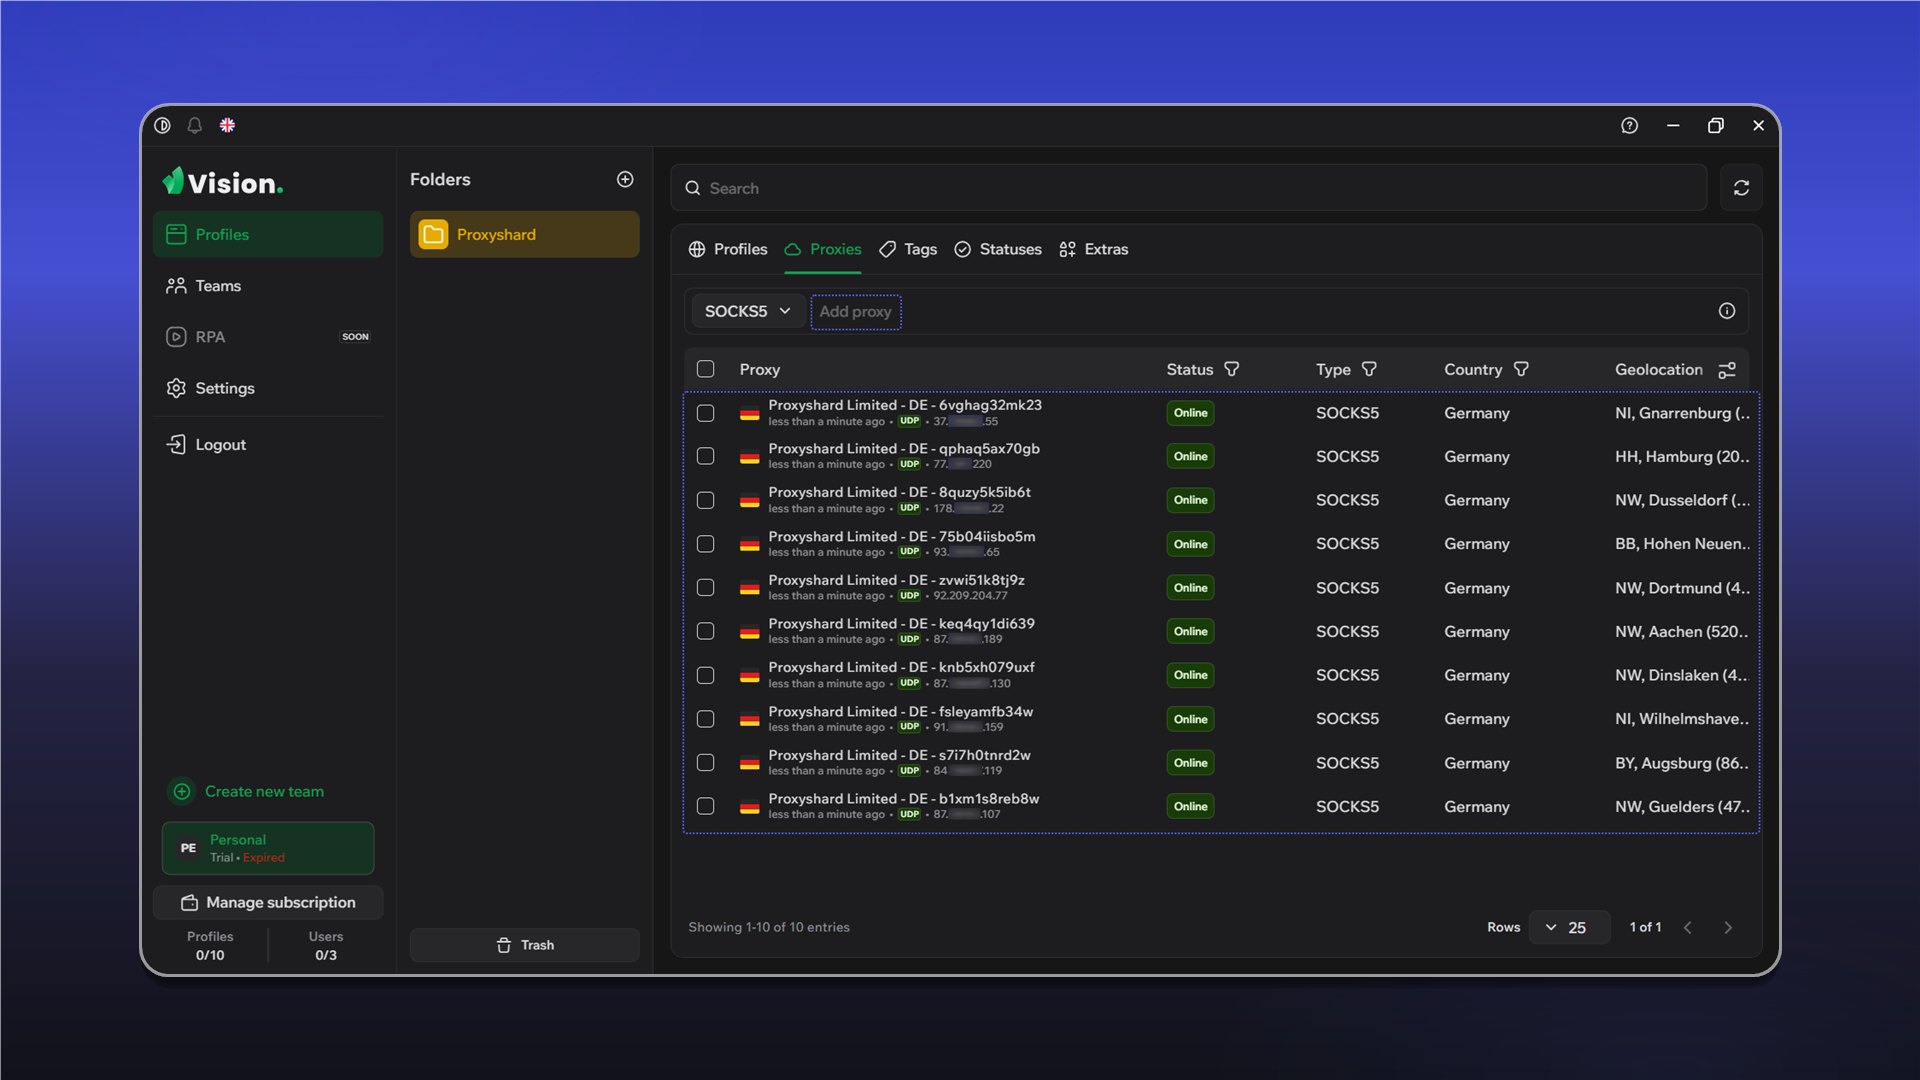Click Logout in sidebar

268,445
